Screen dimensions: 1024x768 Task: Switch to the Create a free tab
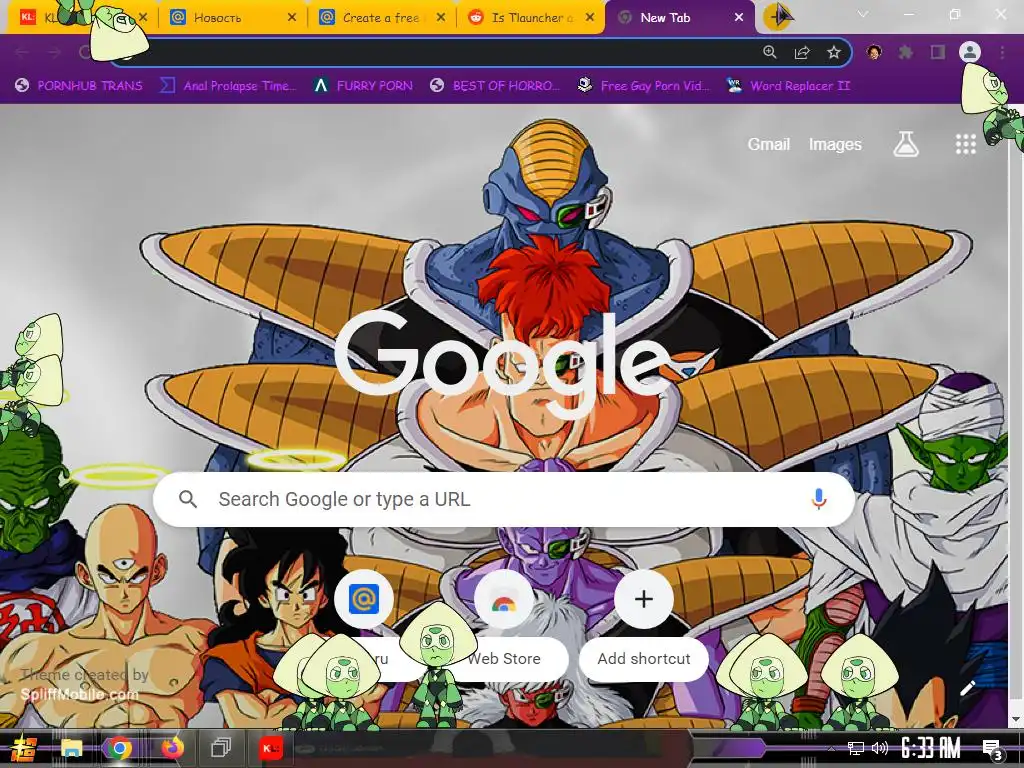pos(380,18)
